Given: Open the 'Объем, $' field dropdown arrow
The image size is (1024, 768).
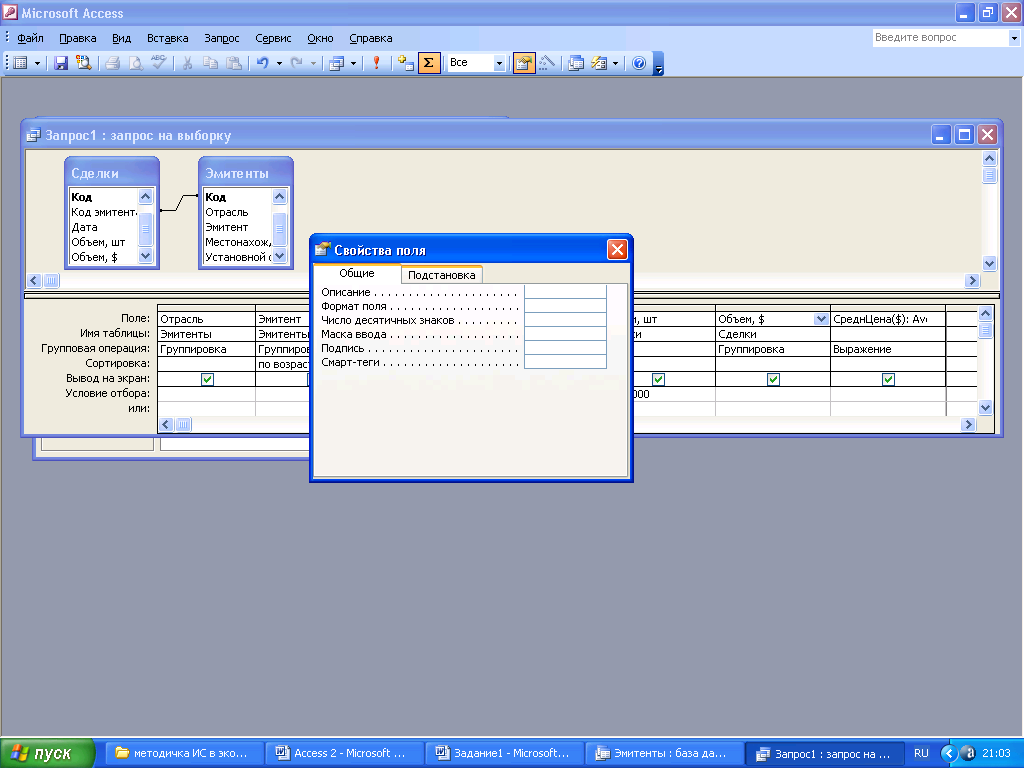Looking at the screenshot, I should coord(821,319).
